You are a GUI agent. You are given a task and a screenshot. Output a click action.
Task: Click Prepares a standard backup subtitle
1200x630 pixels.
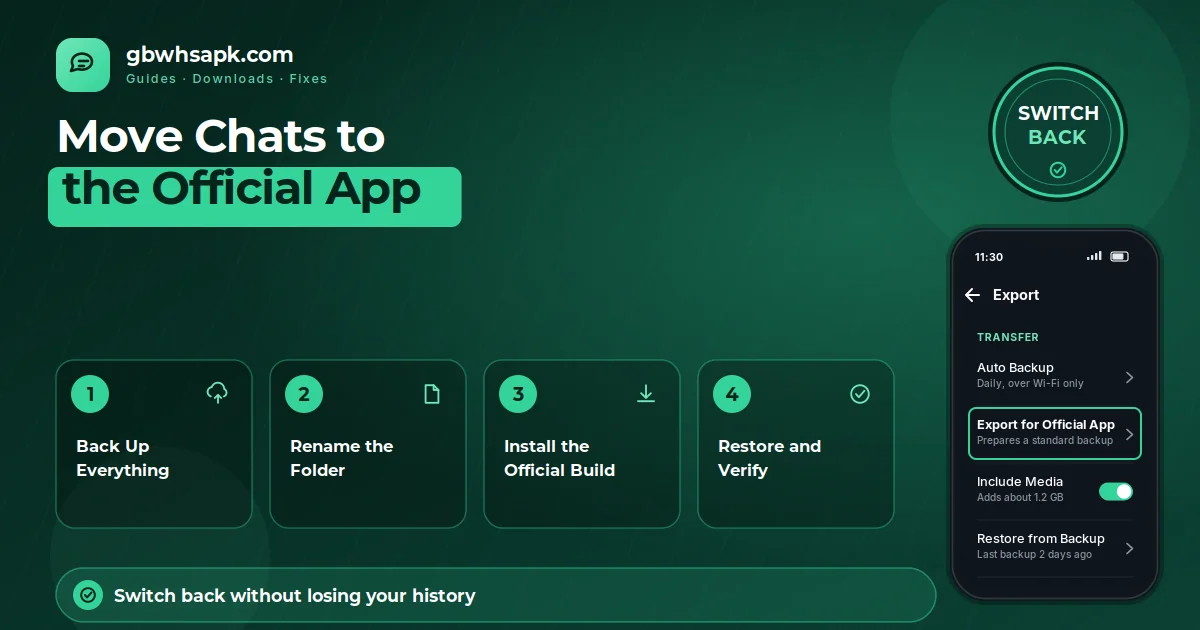coord(1045,441)
